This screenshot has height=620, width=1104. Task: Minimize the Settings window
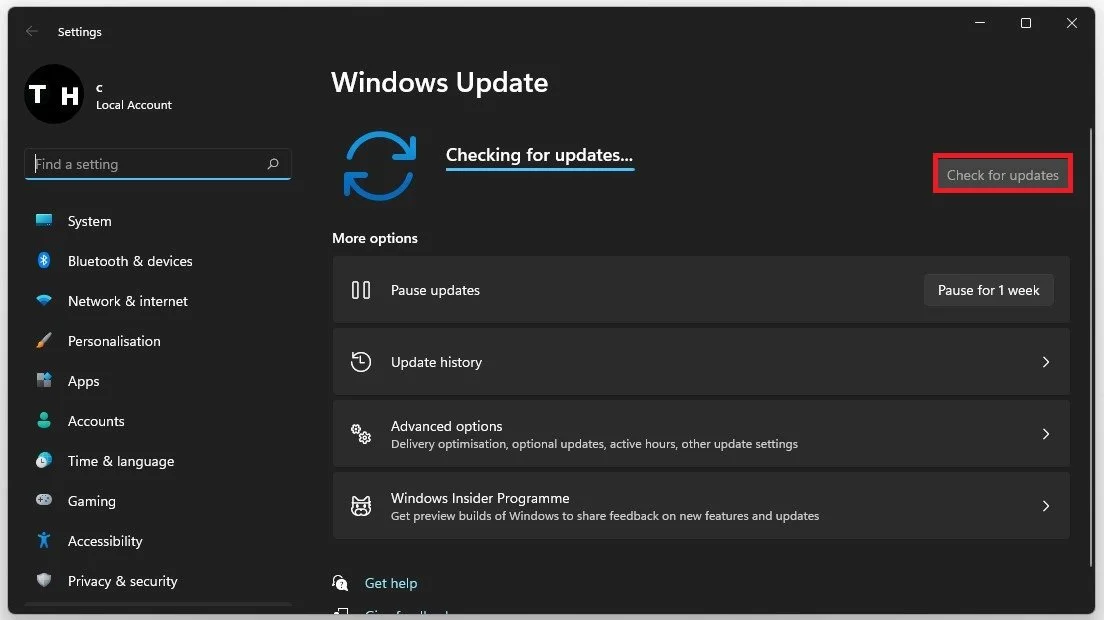click(x=979, y=23)
